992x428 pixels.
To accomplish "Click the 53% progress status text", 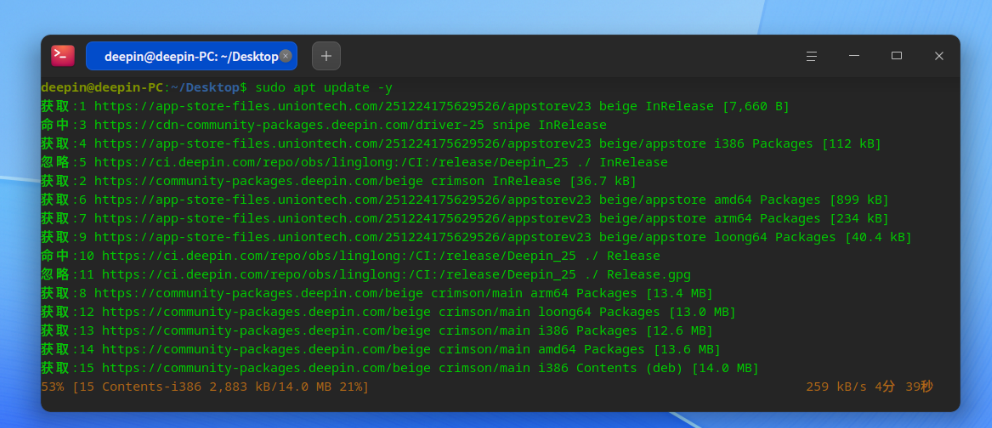I will coord(204,386).
